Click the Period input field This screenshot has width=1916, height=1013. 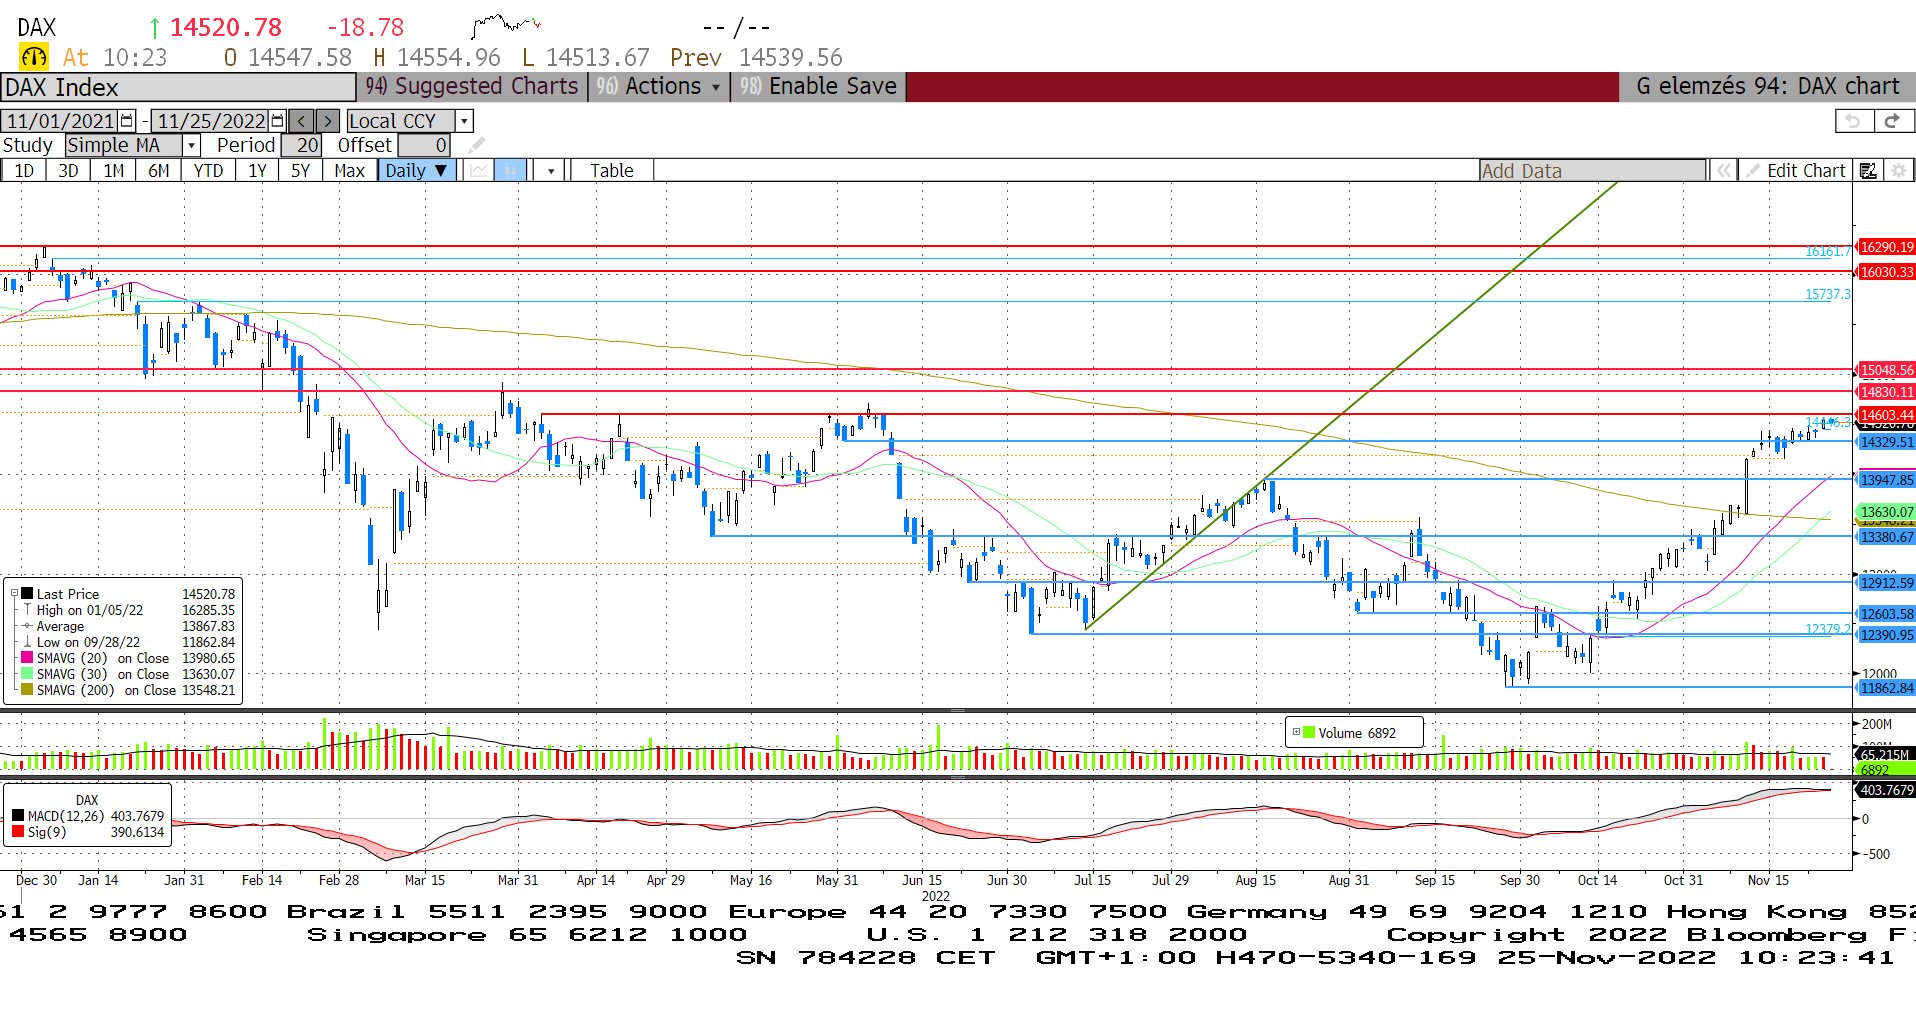tap(301, 146)
